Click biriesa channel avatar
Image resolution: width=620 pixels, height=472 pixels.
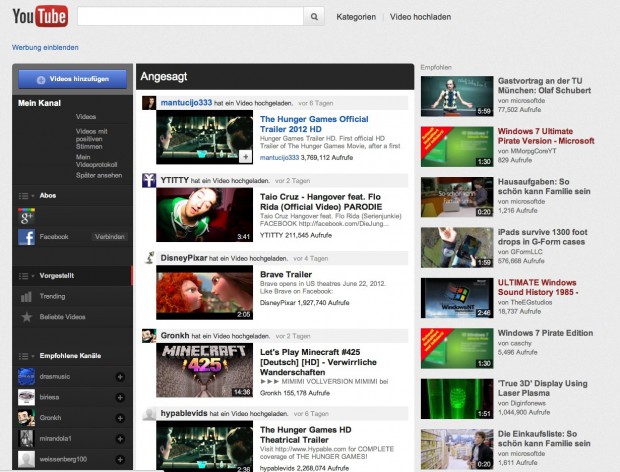26,397
